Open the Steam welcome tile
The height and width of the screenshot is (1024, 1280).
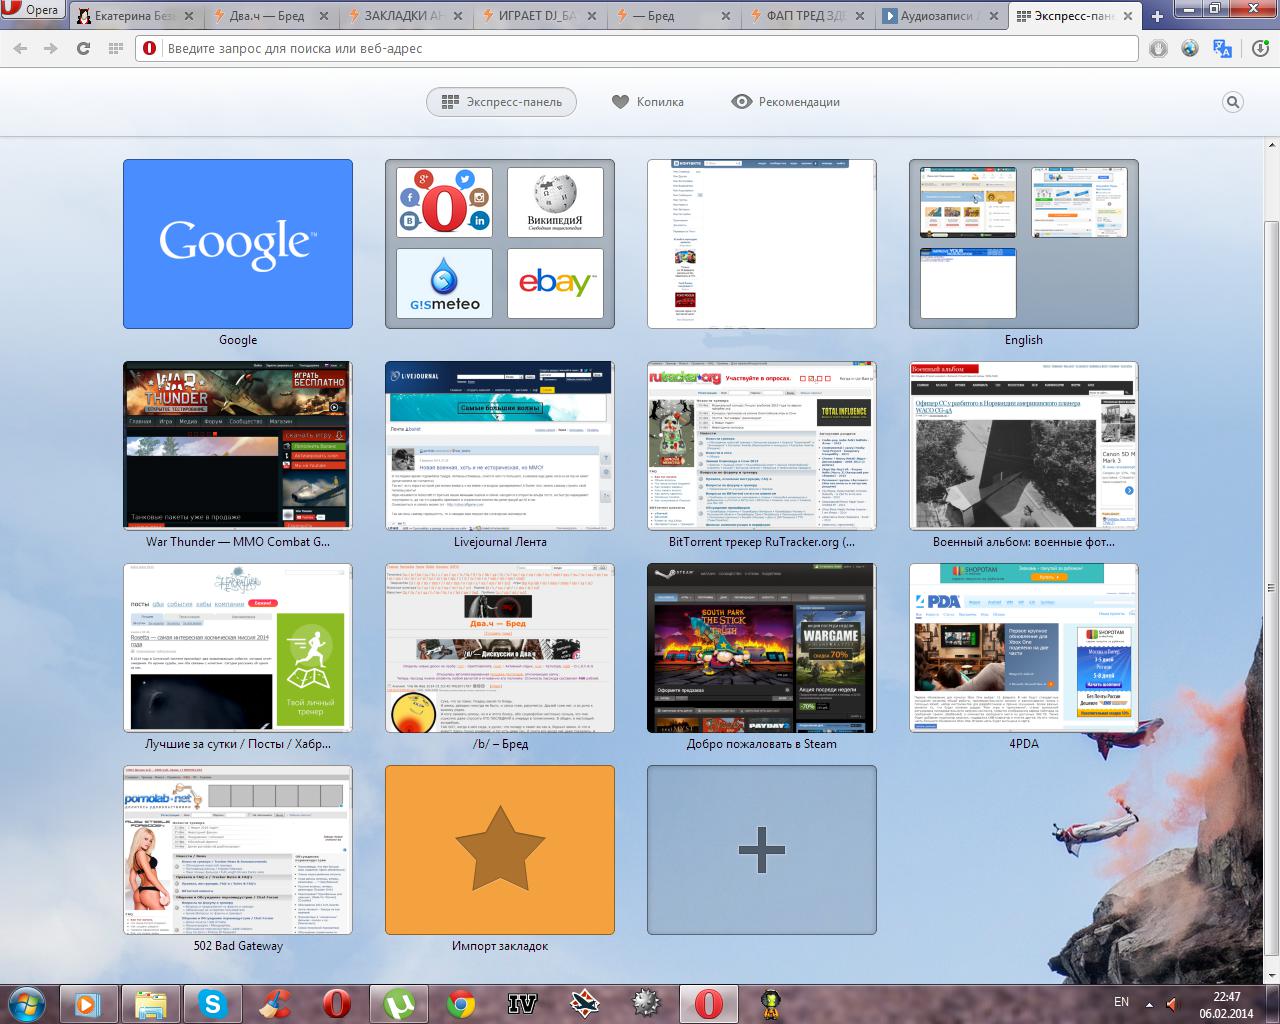click(x=762, y=648)
